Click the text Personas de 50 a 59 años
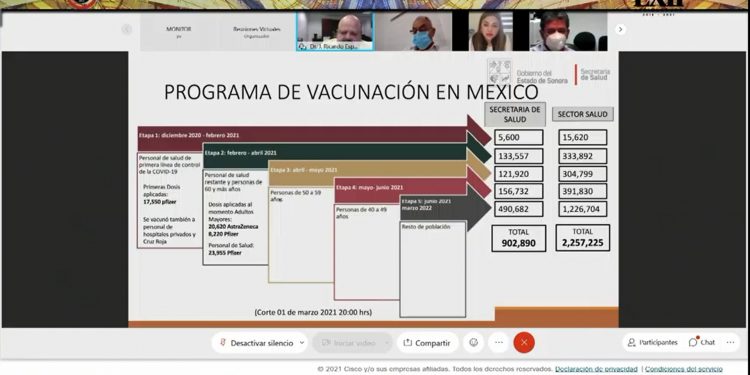The height and width of the screenshot is (375, 750). pyautogui.click(x=295, y=196)
